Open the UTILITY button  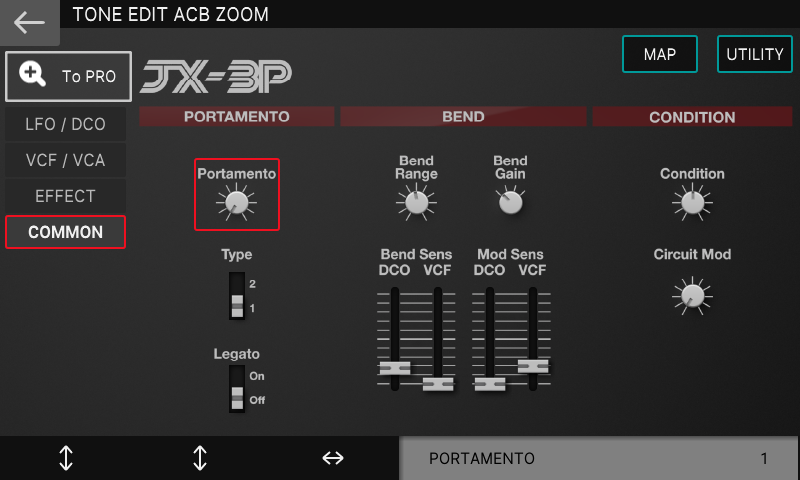point(755,54)
